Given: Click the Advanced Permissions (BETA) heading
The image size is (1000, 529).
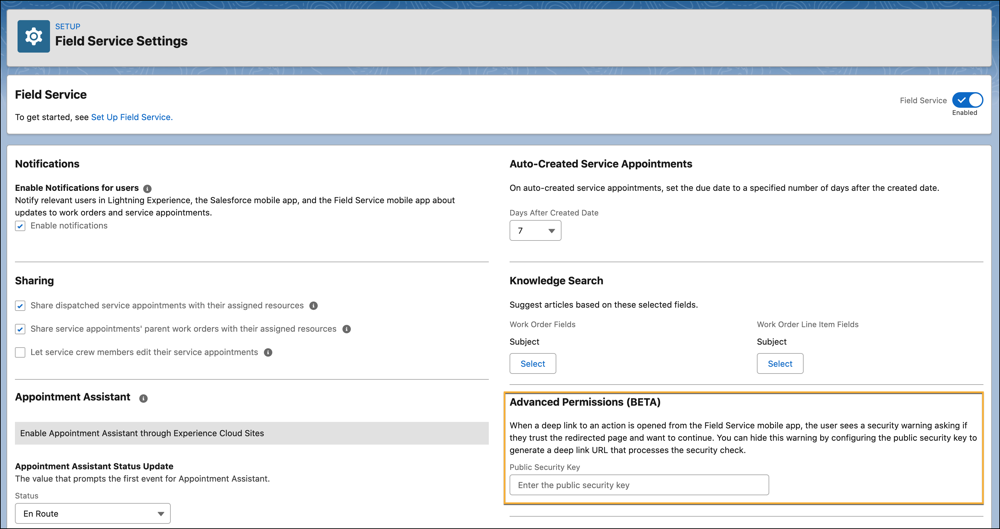Looking at the screenshot, I should tap(585, 402).
